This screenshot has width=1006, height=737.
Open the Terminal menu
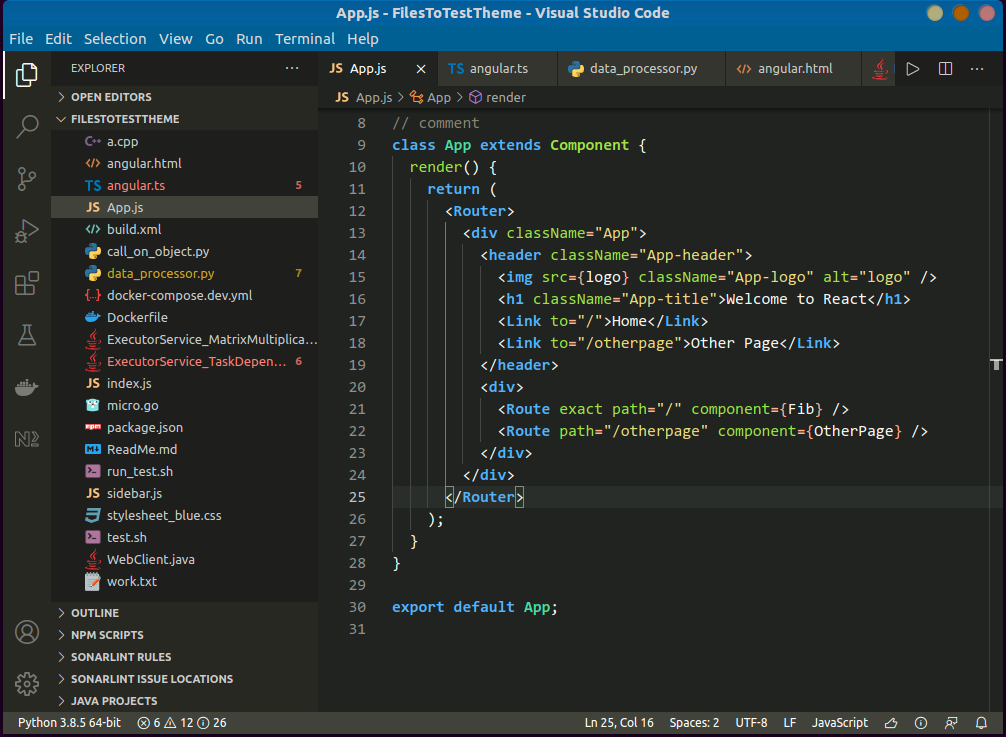305,39
